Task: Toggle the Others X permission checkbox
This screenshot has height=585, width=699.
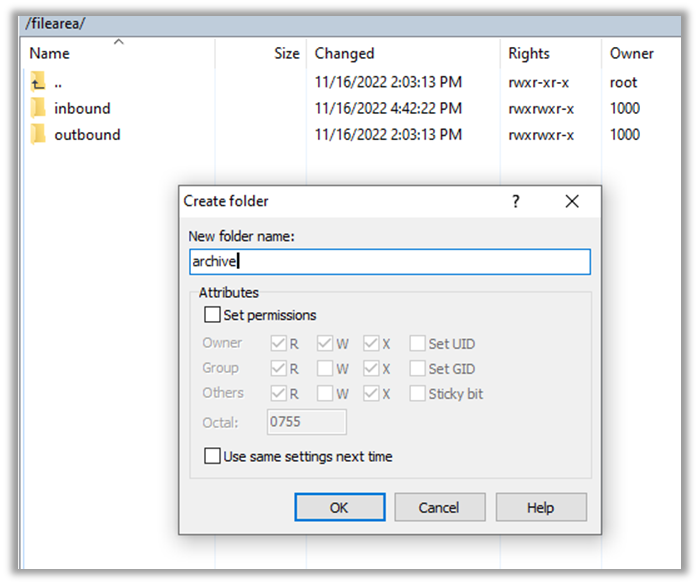Action: coord(371,394)
